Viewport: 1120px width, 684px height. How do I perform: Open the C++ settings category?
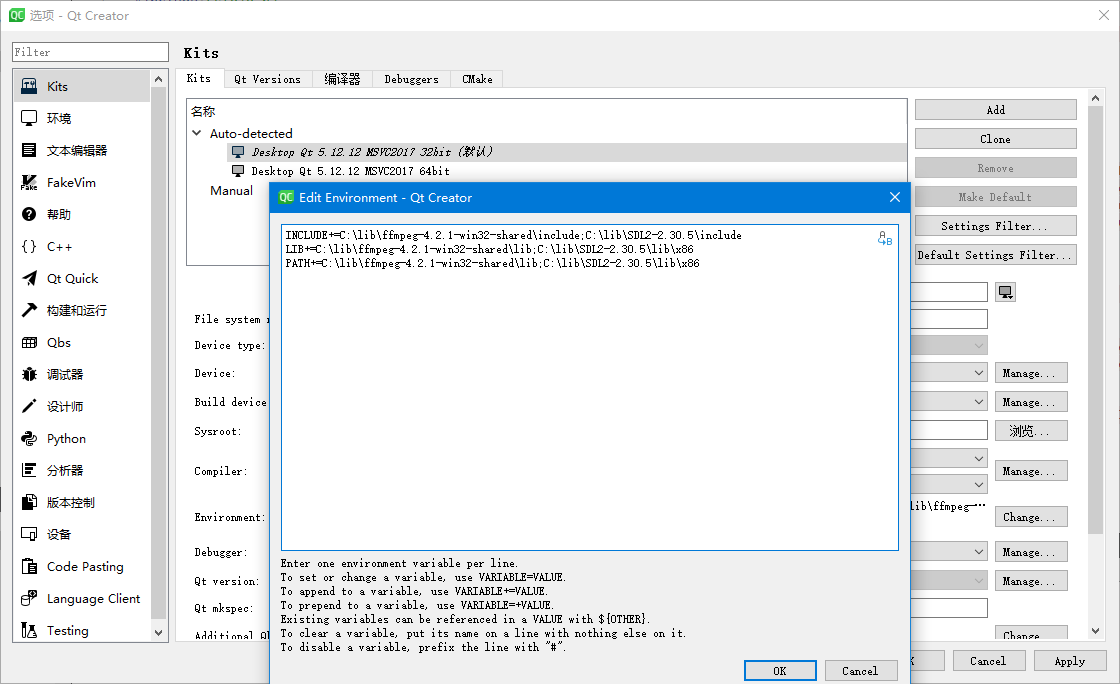tap(81, 246)
